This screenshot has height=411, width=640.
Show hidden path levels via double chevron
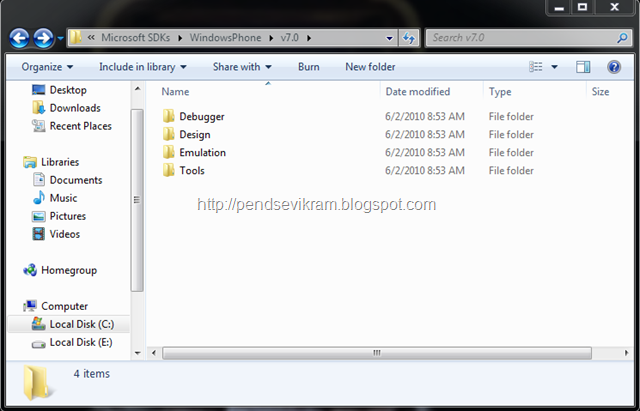click(91, 38)
